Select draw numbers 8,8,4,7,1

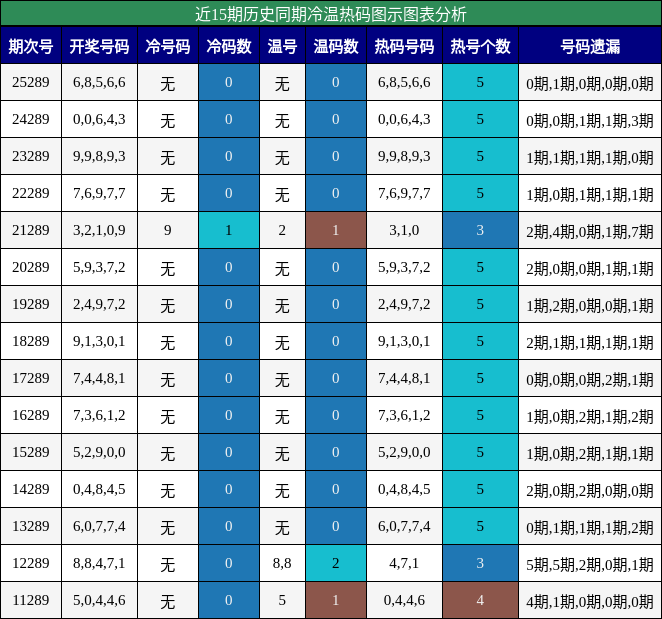click(x=99, y=563)
